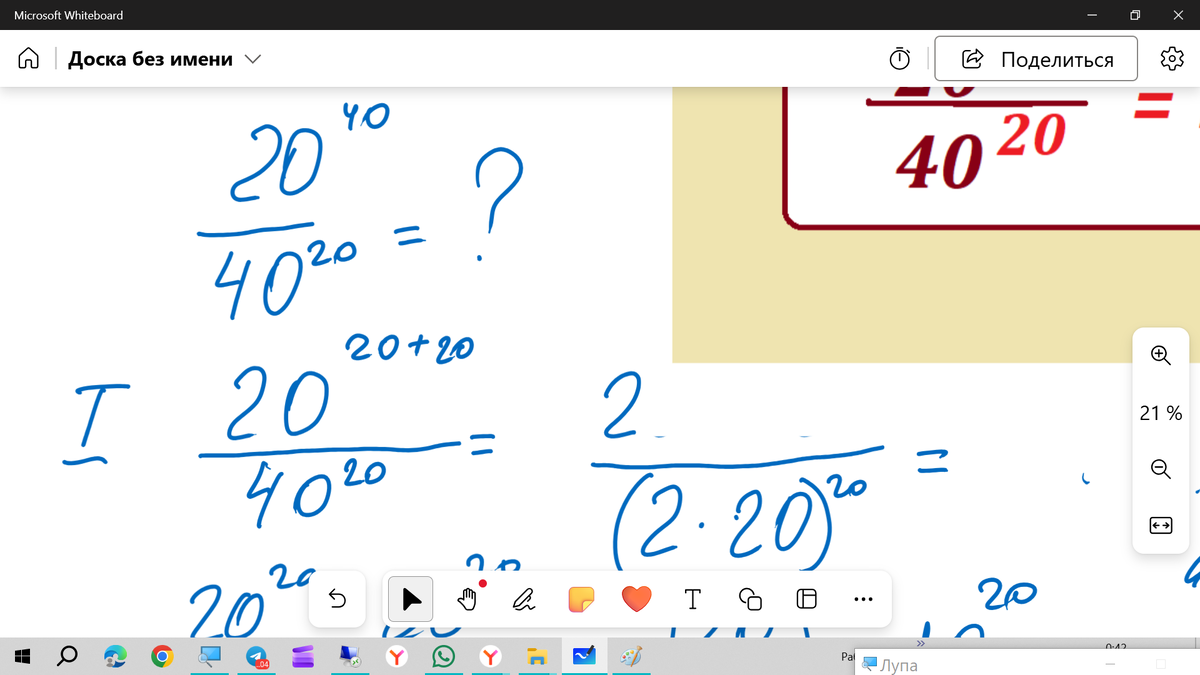
Task: Click the Лупа magnifier window title
Action: point(898,665)
